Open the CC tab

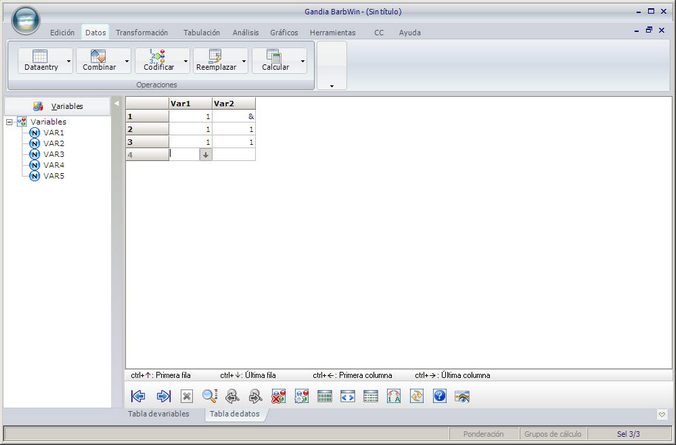point(379,33)
